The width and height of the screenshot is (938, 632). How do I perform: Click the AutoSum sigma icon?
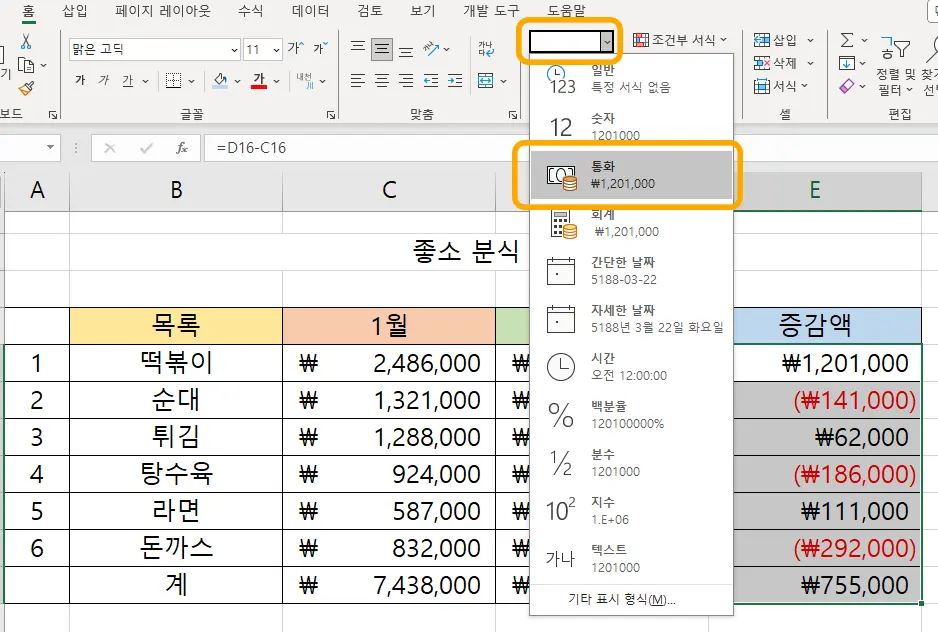(848, 41)
